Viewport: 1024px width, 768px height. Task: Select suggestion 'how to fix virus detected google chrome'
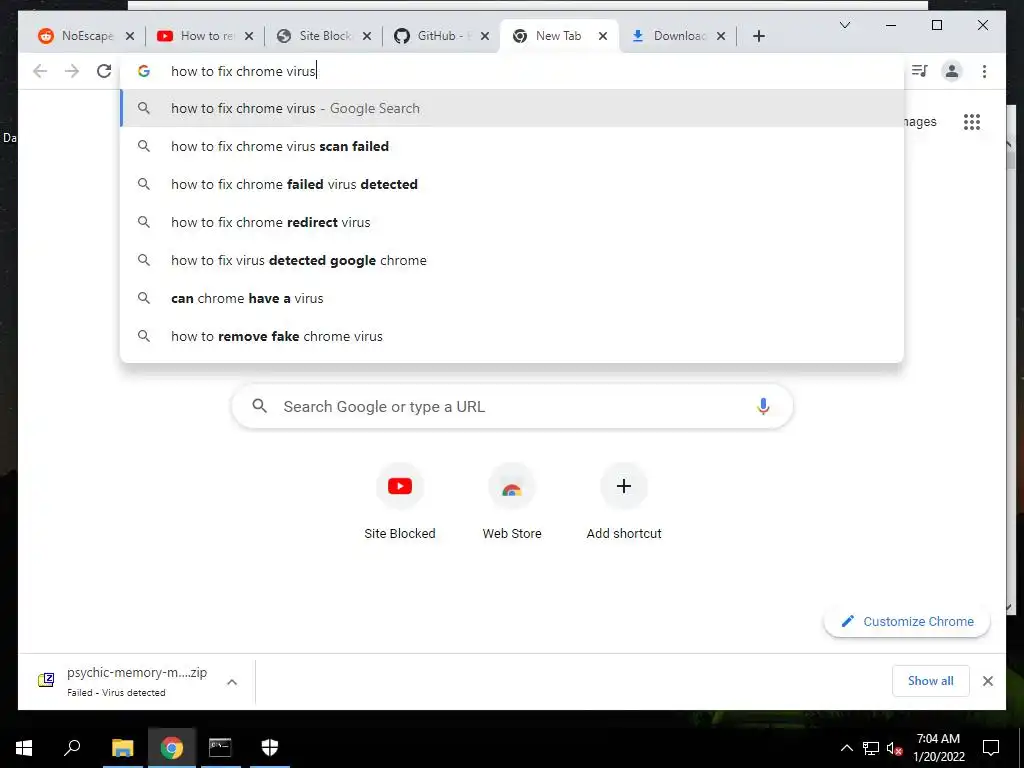(x=512, y=260)
